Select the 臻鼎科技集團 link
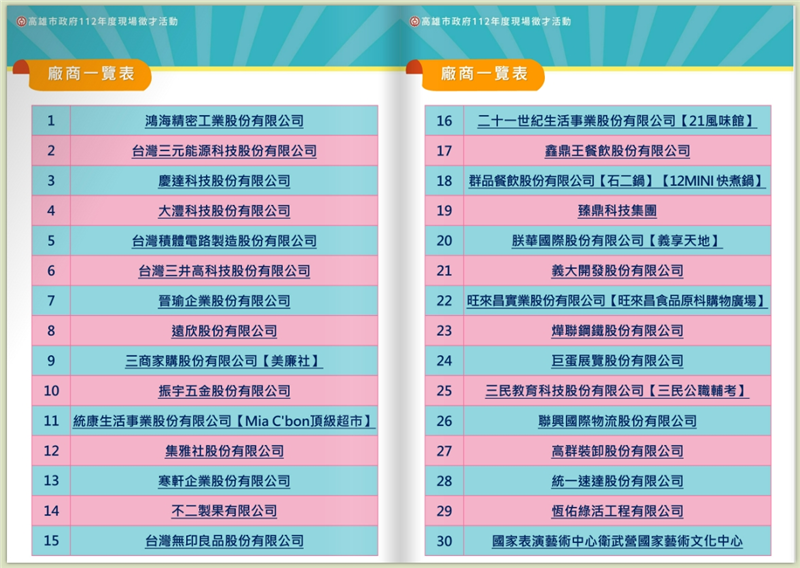This screenshot has width=800, height=568. pyautogui.click(x=617, y=211)
